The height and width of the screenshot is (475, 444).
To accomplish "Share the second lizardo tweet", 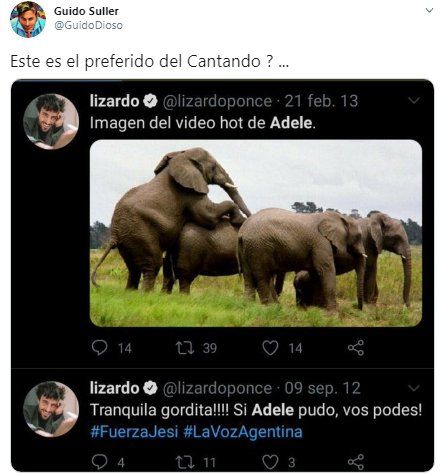I will click(356, 462).
